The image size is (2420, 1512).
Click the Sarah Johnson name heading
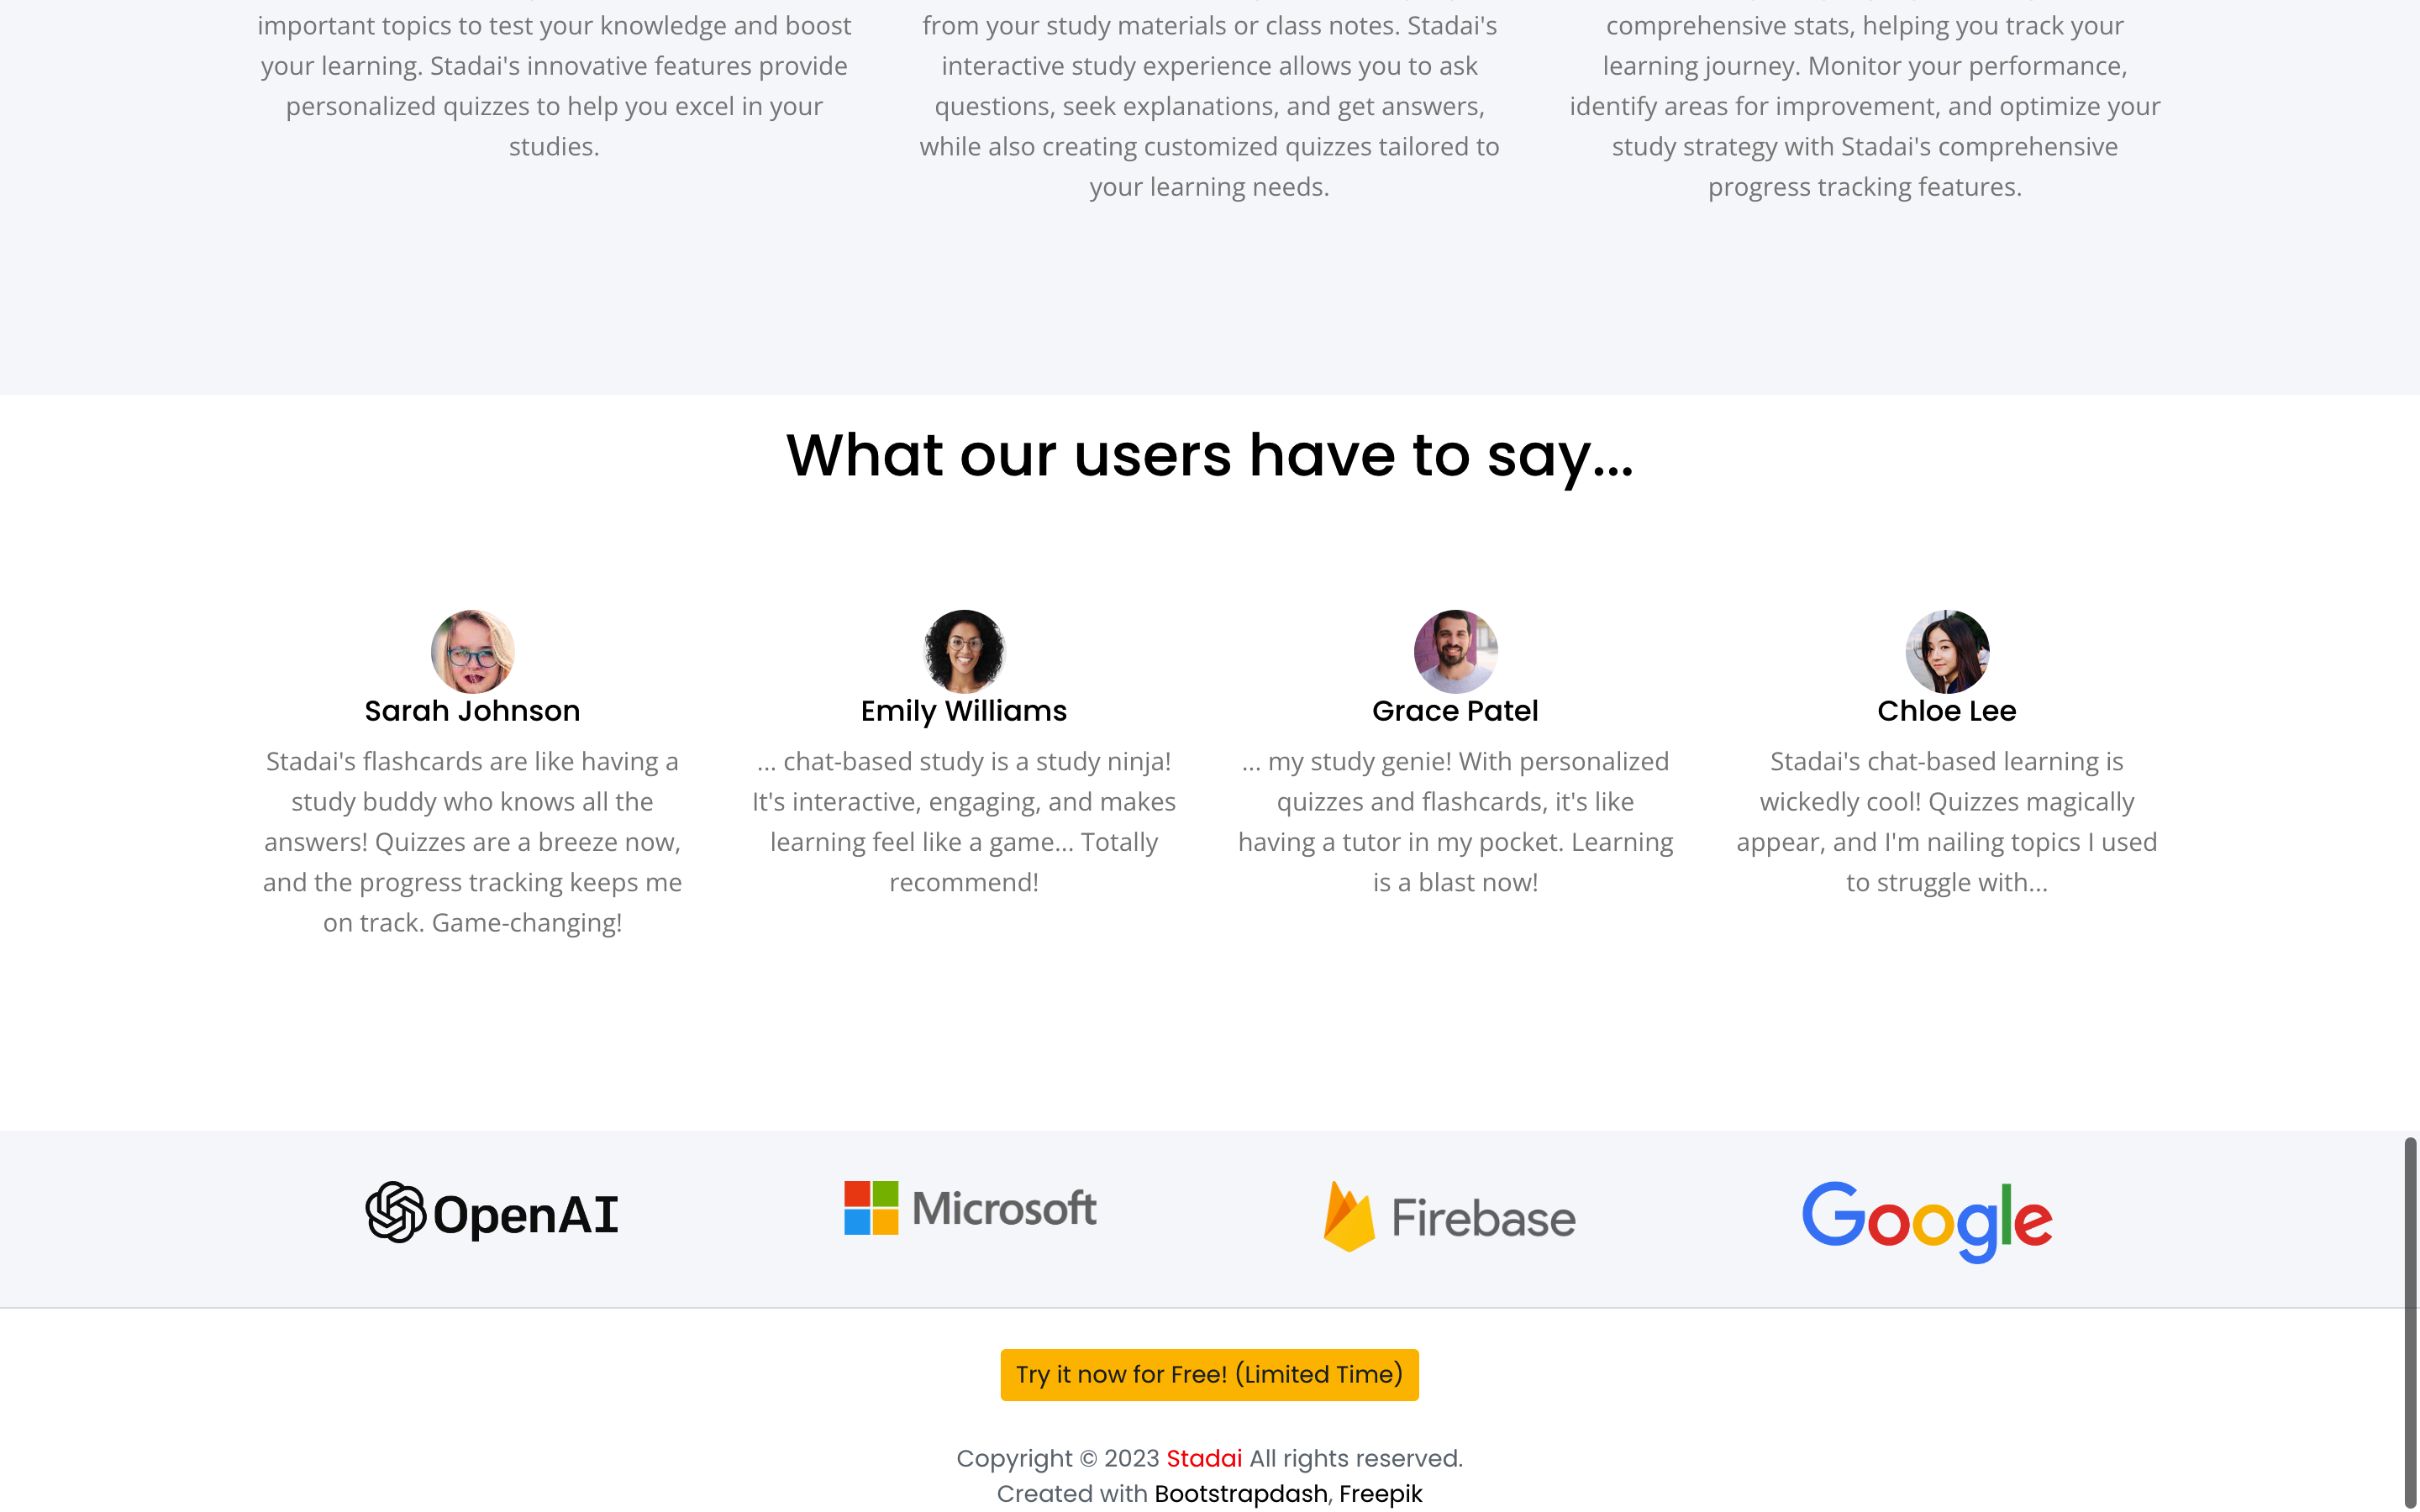(x=472, y=711)
